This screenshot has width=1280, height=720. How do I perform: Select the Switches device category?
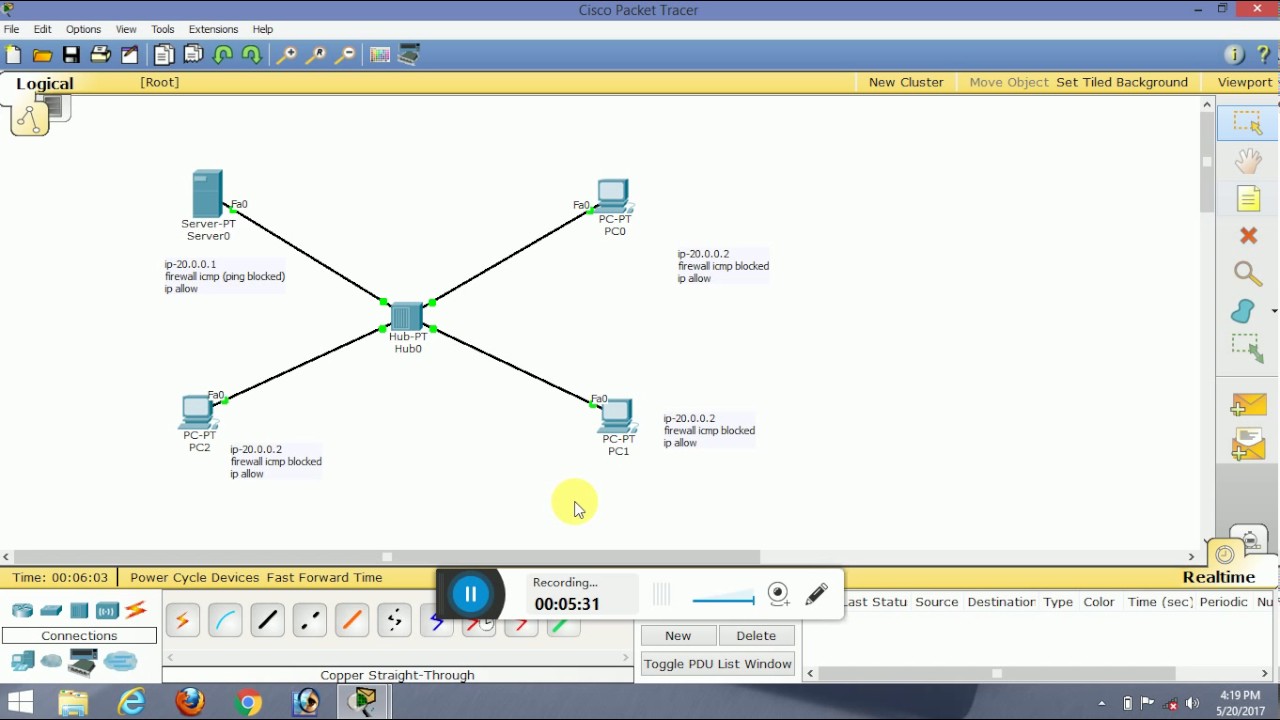coord(51,610)
